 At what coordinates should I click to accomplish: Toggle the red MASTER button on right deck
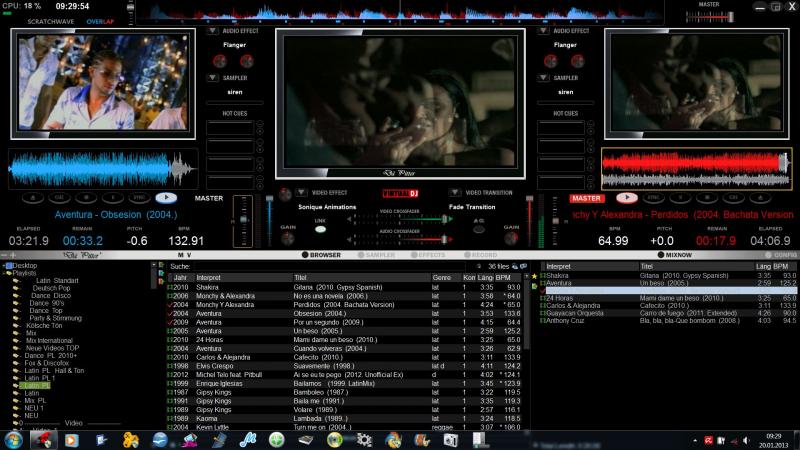click(586, 198)
